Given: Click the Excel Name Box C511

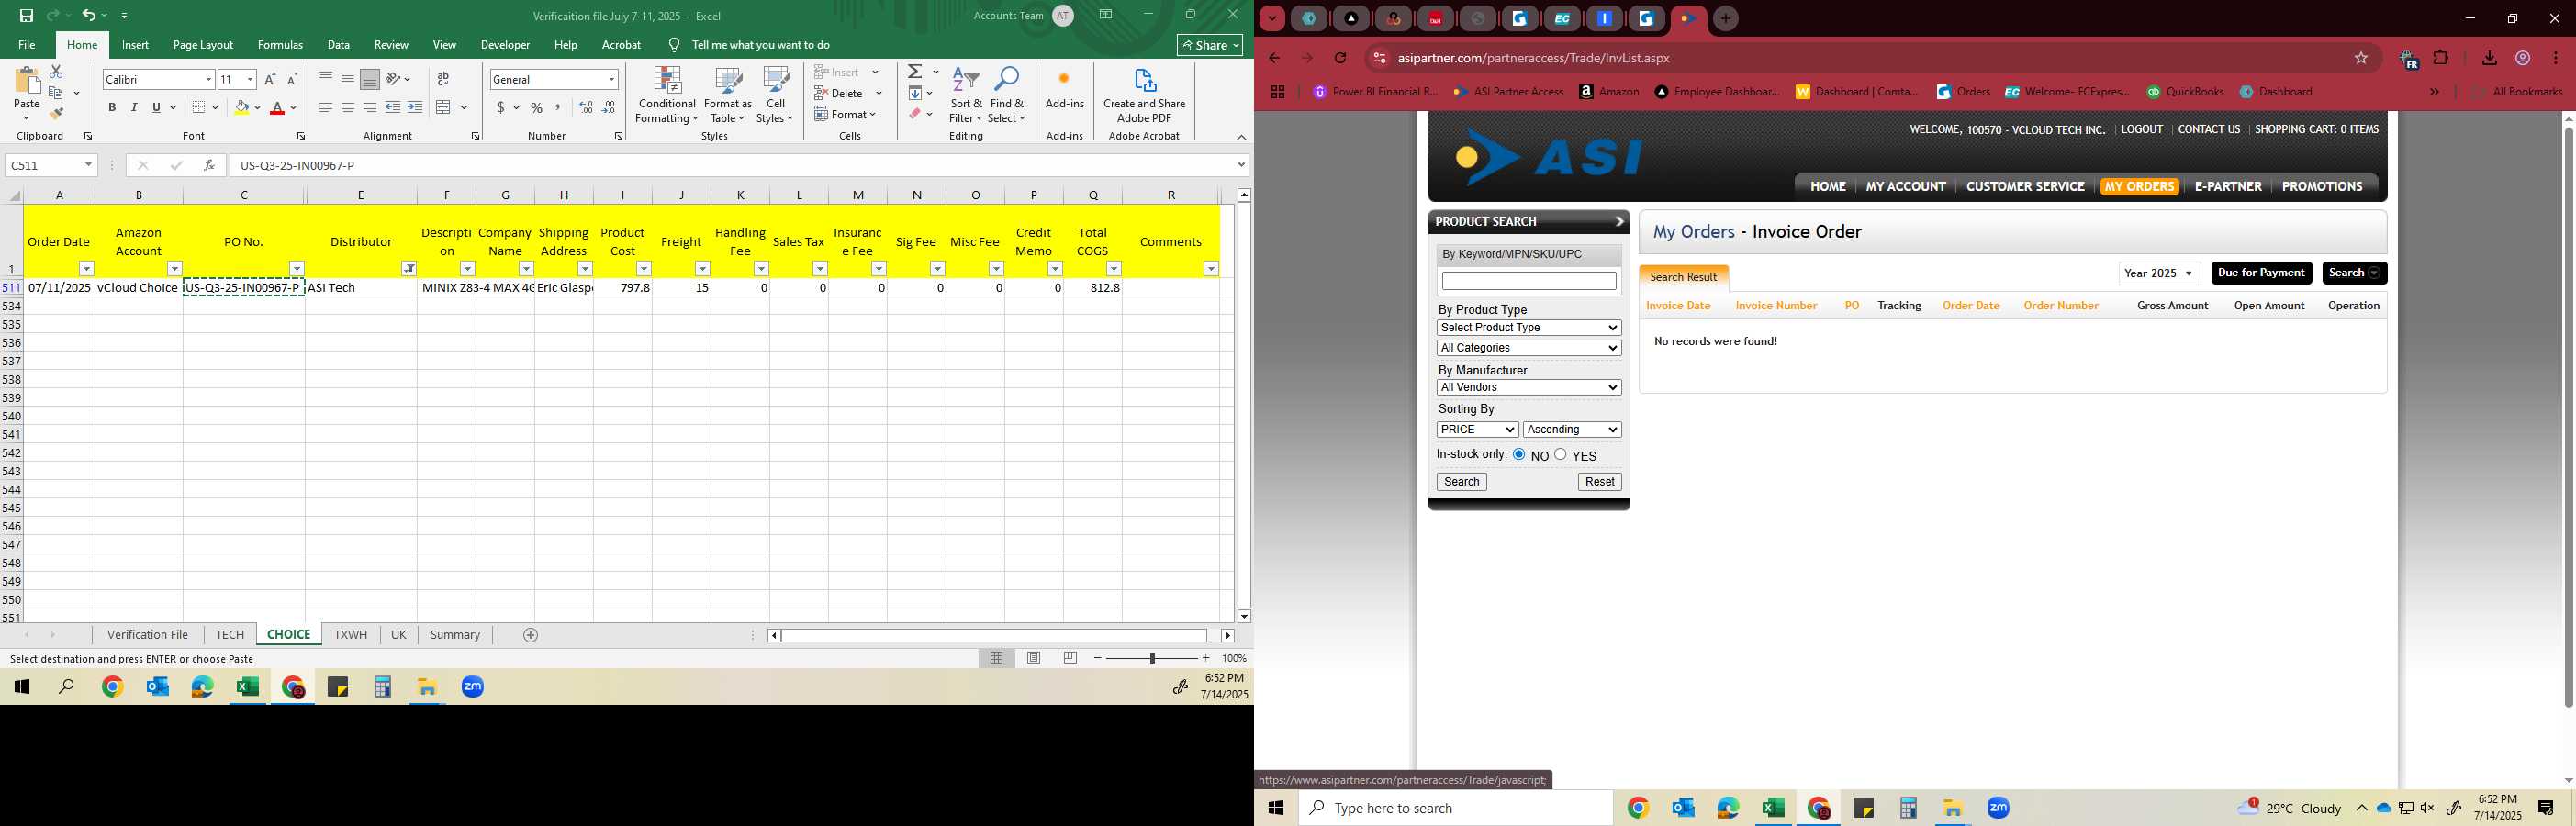Looking at the screenshot, I should point(50,165).
